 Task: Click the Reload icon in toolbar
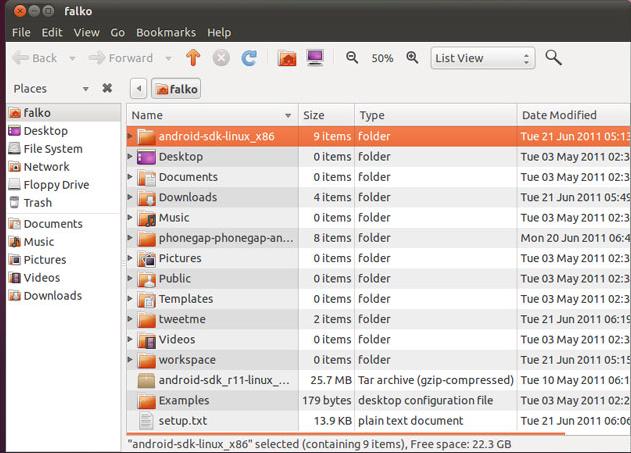click(x=249, y=58)
